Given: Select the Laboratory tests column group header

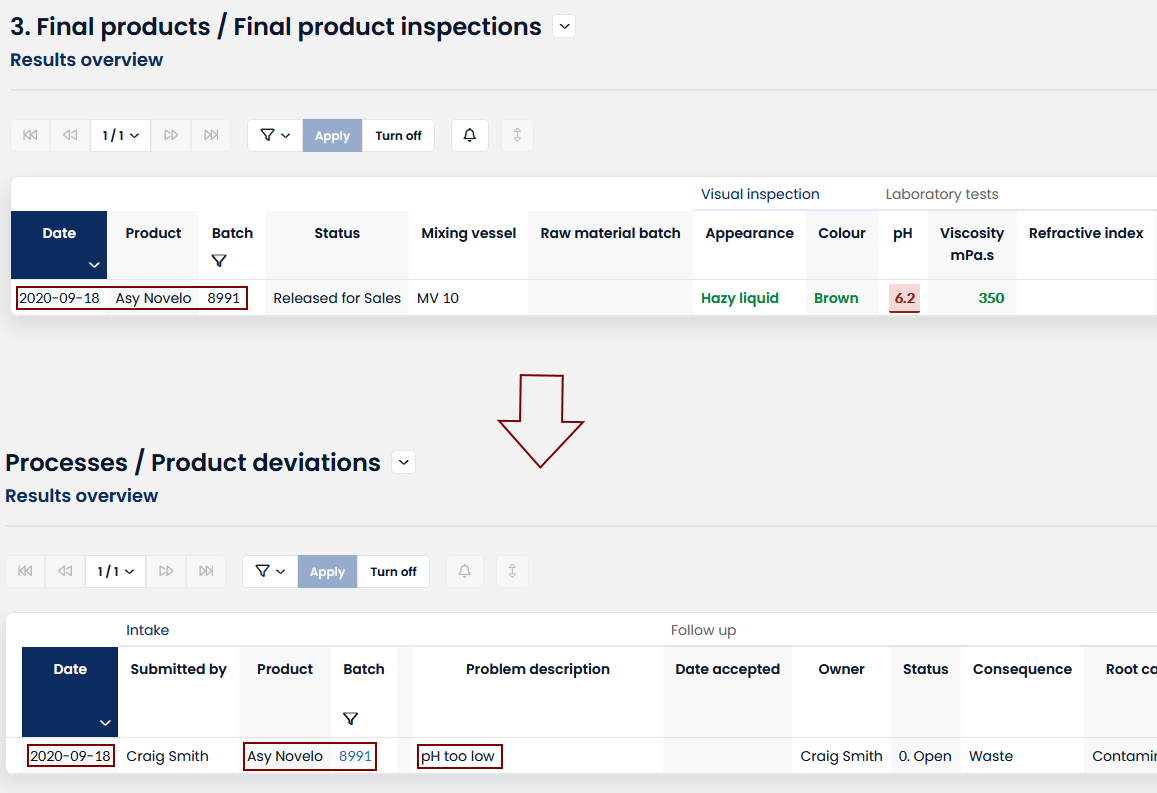Looking at the screenshot, I should point(941,194).
